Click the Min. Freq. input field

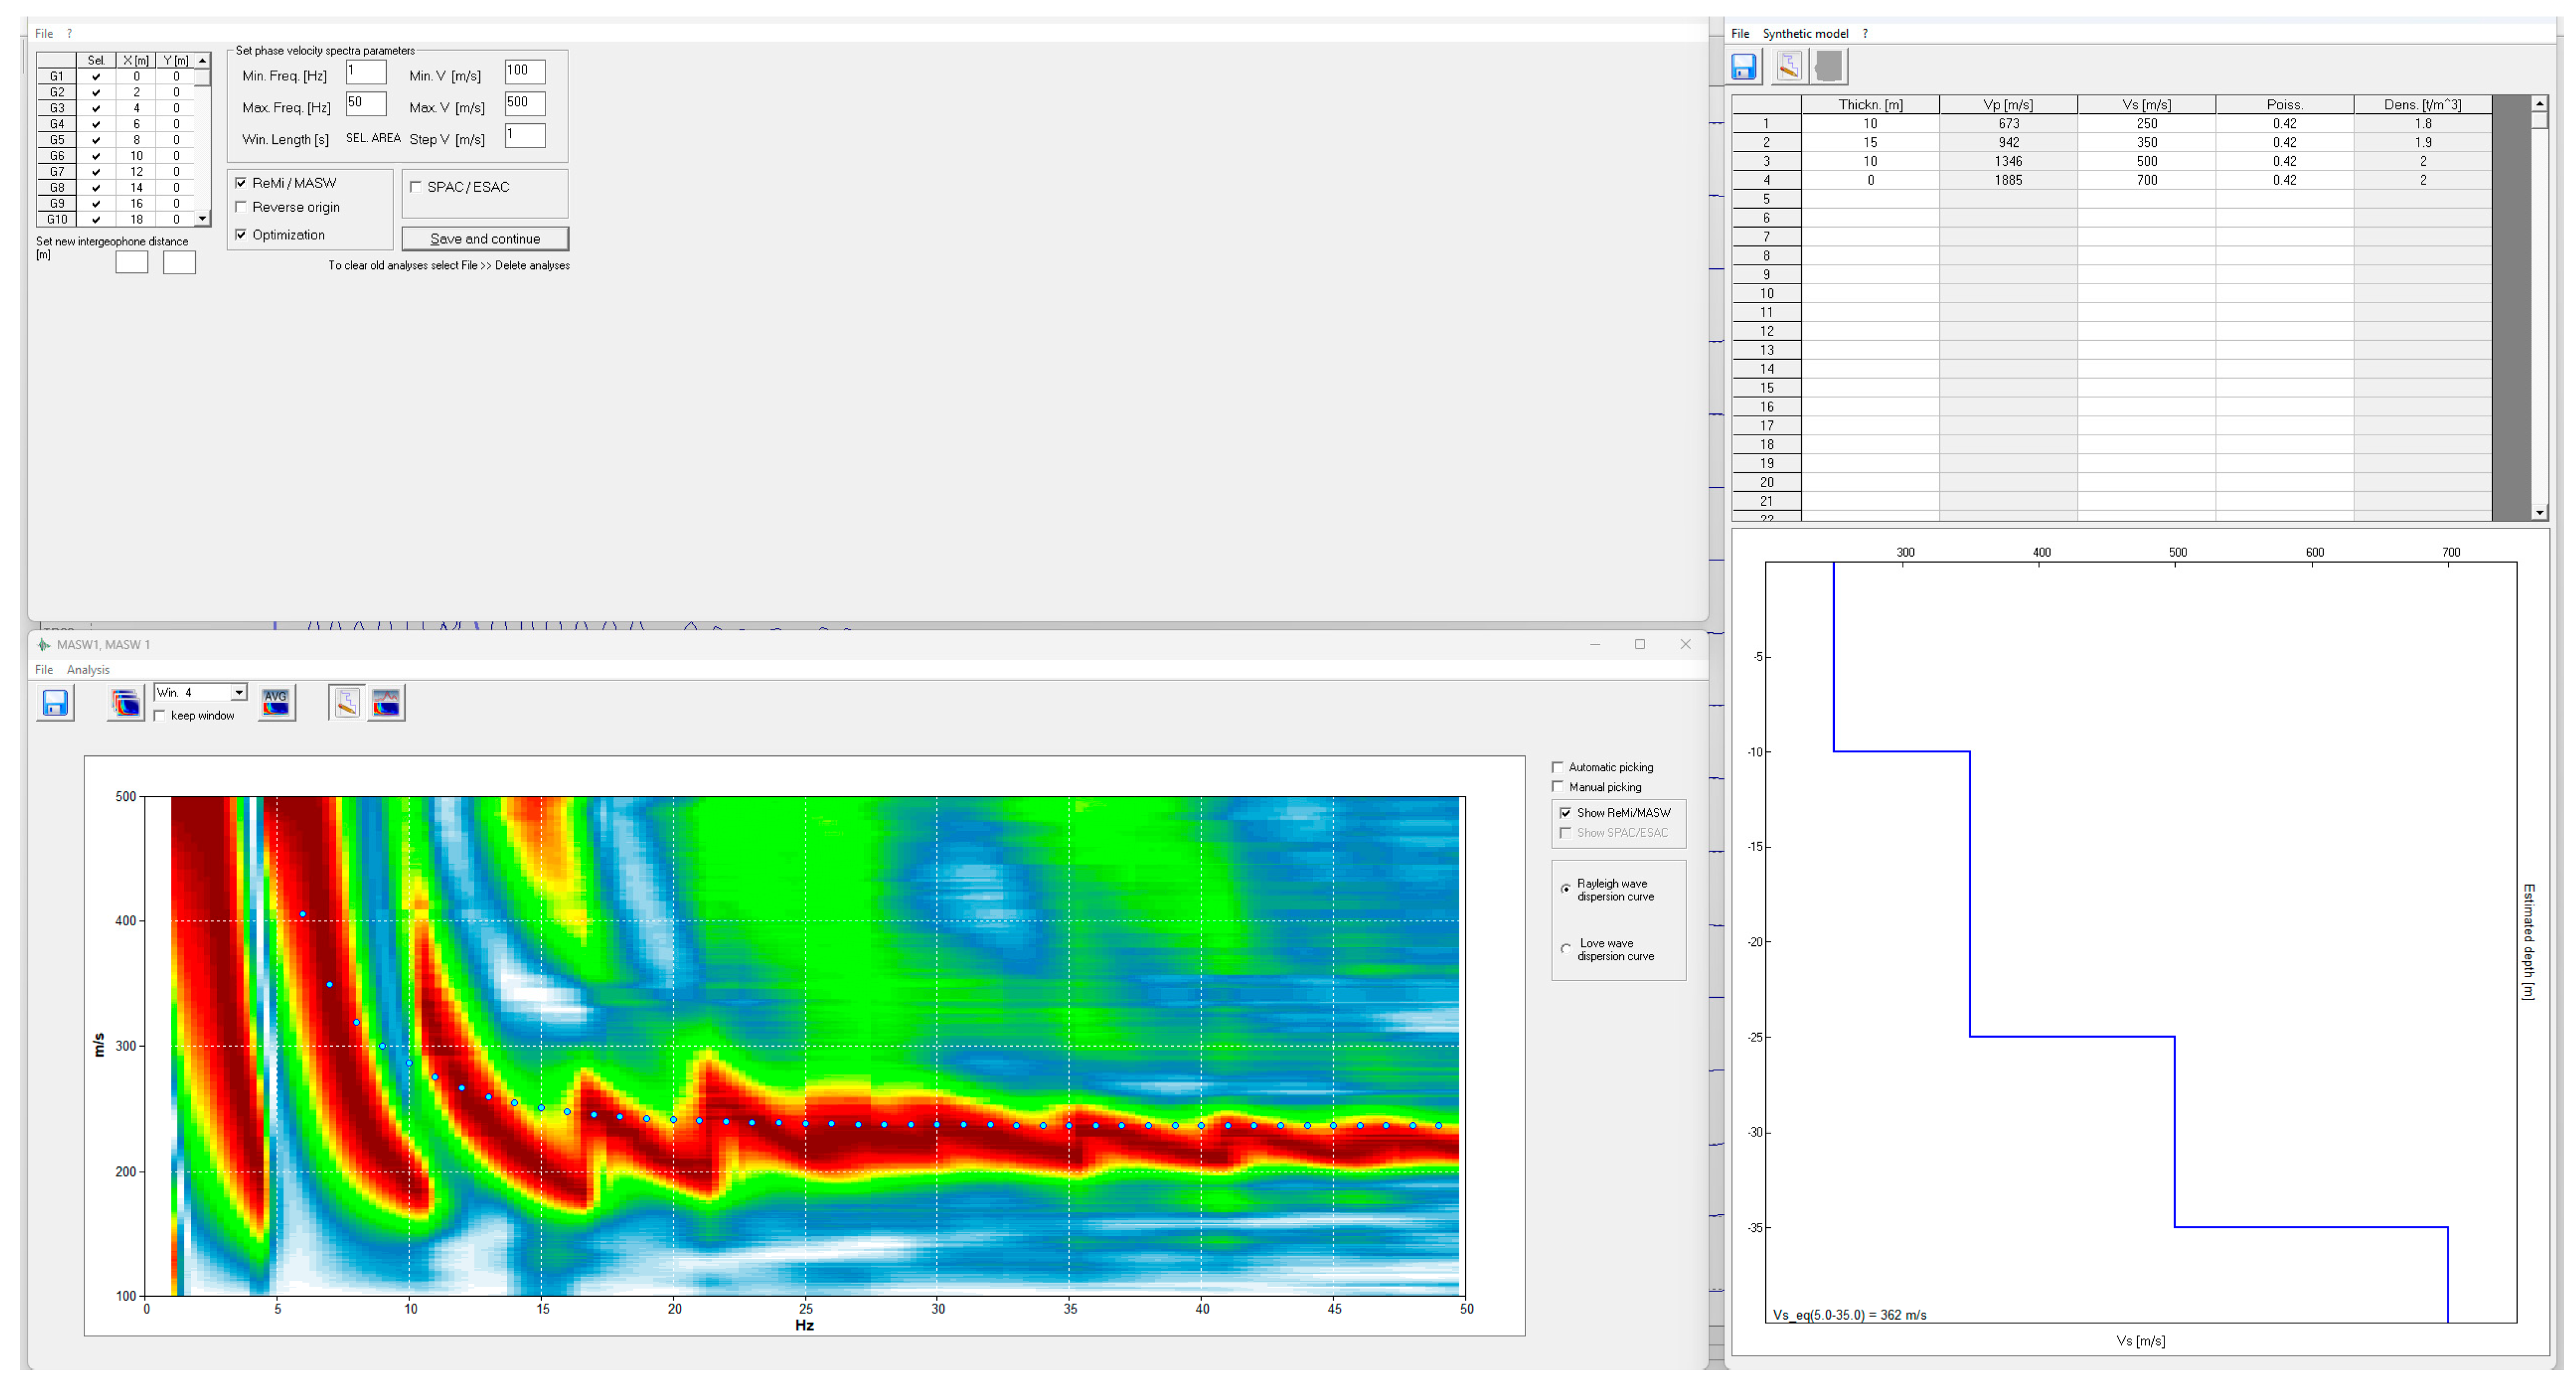[x=366, y=72]
